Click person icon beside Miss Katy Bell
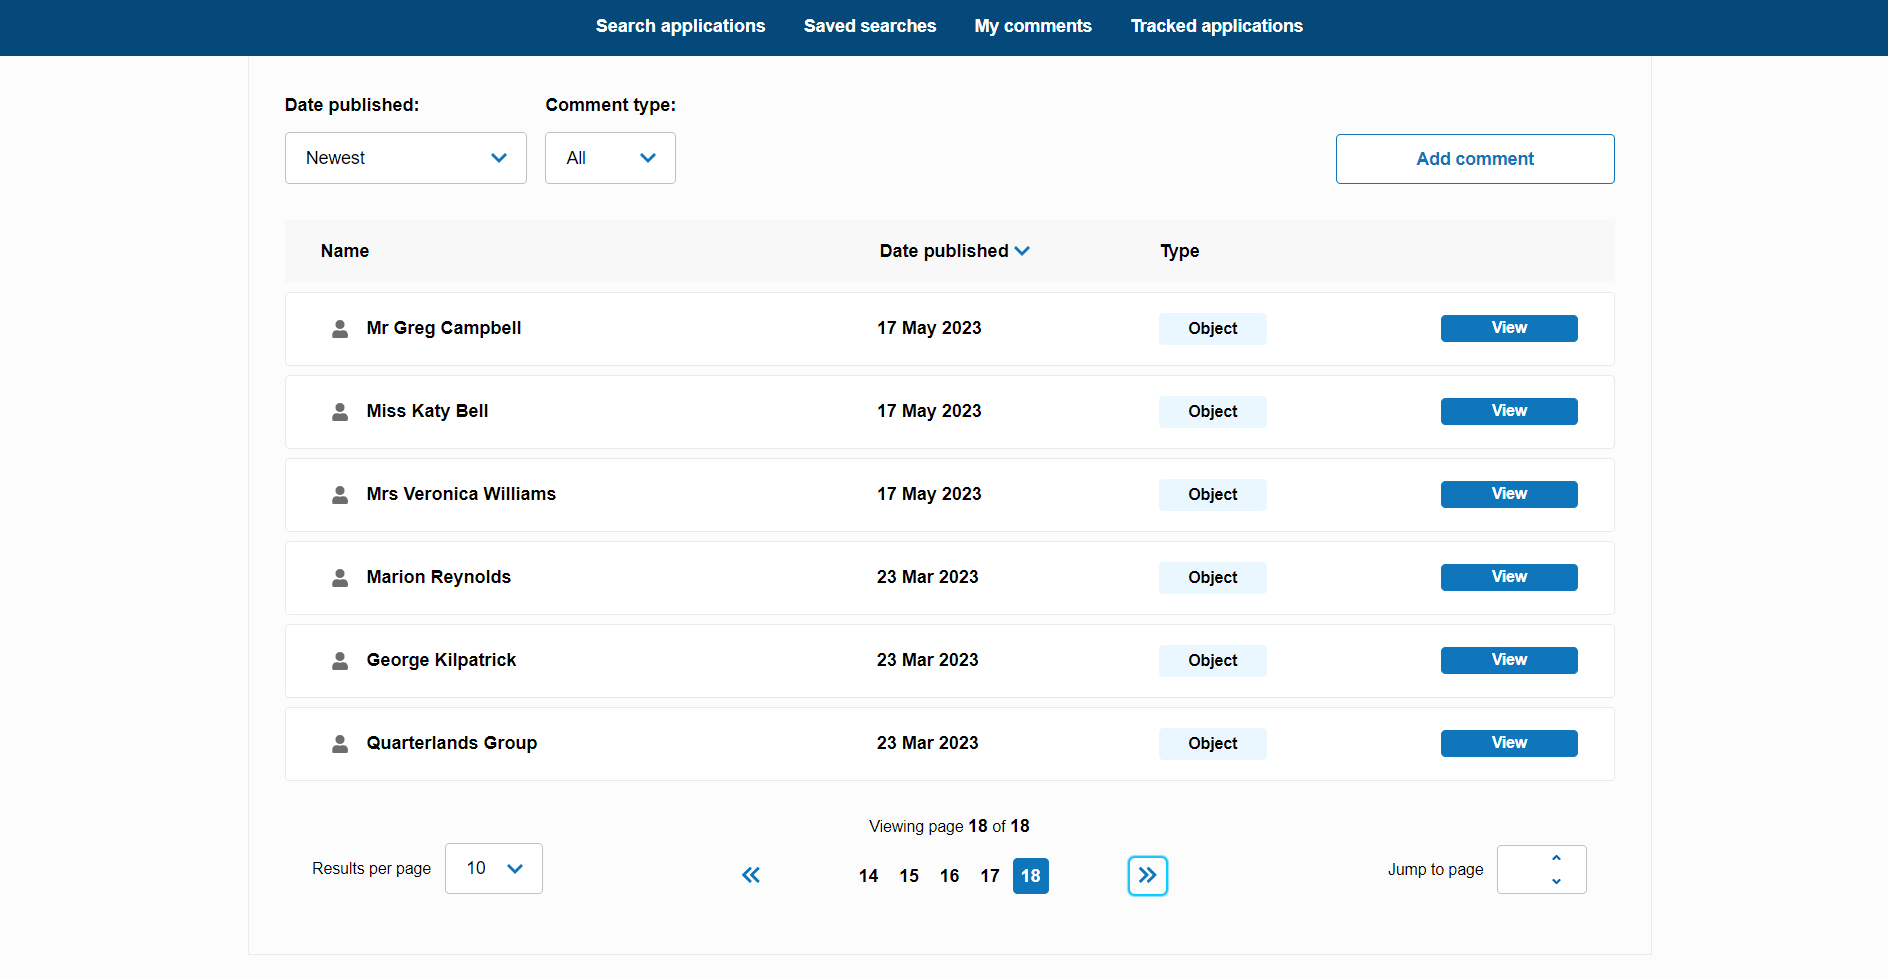This screenshot has width=1888, height=979. (340, 412)
